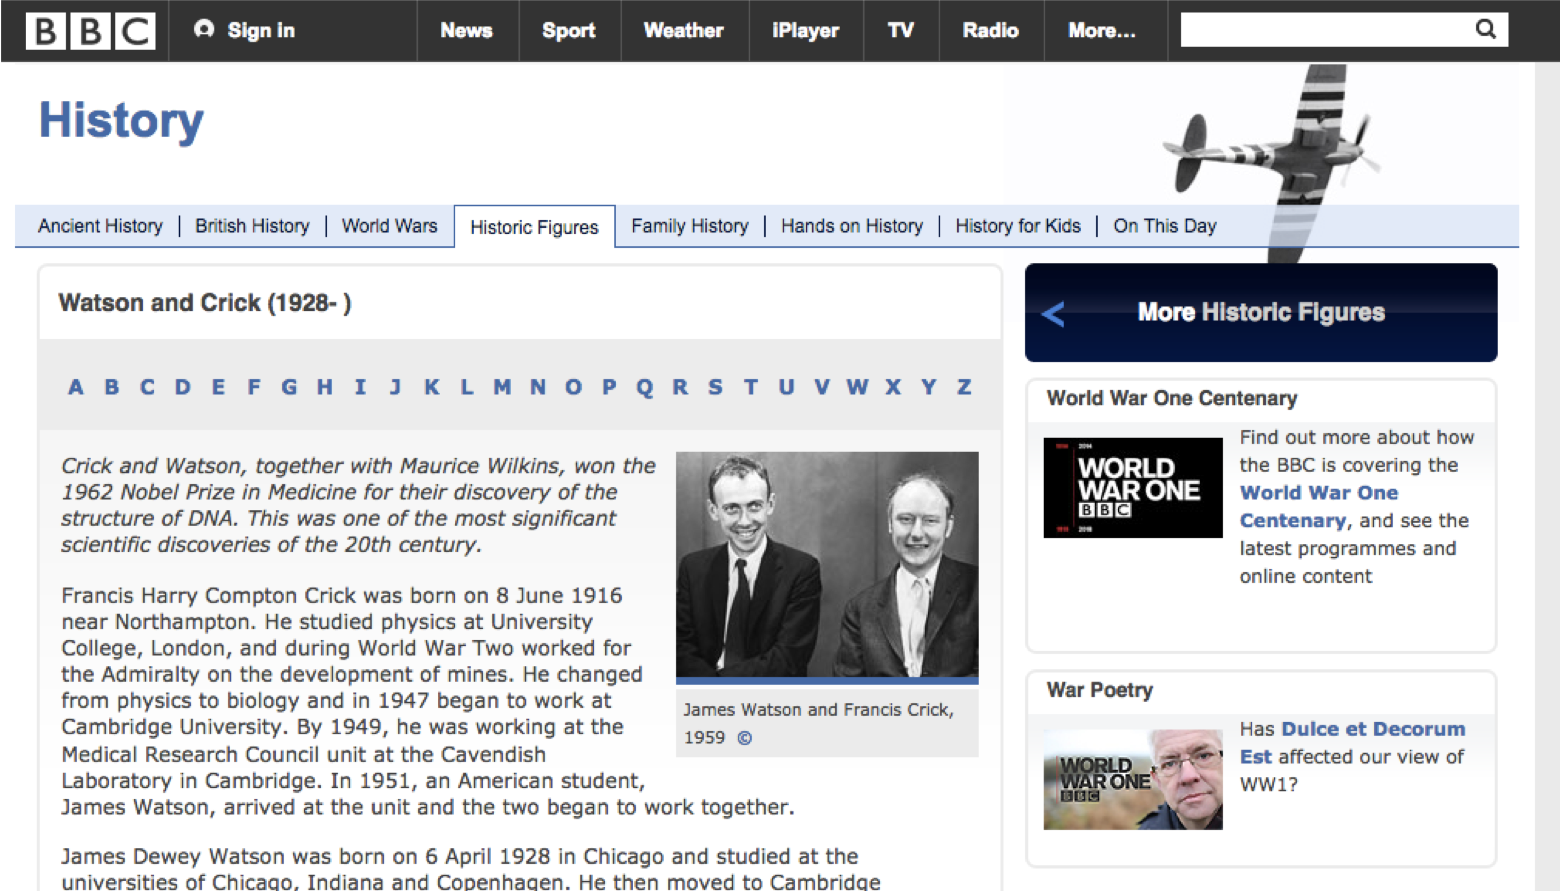Image resolution: width=1560 pixels, height=891 pixels.
Task: Jump to letter V in index
Action: (822, 387)
